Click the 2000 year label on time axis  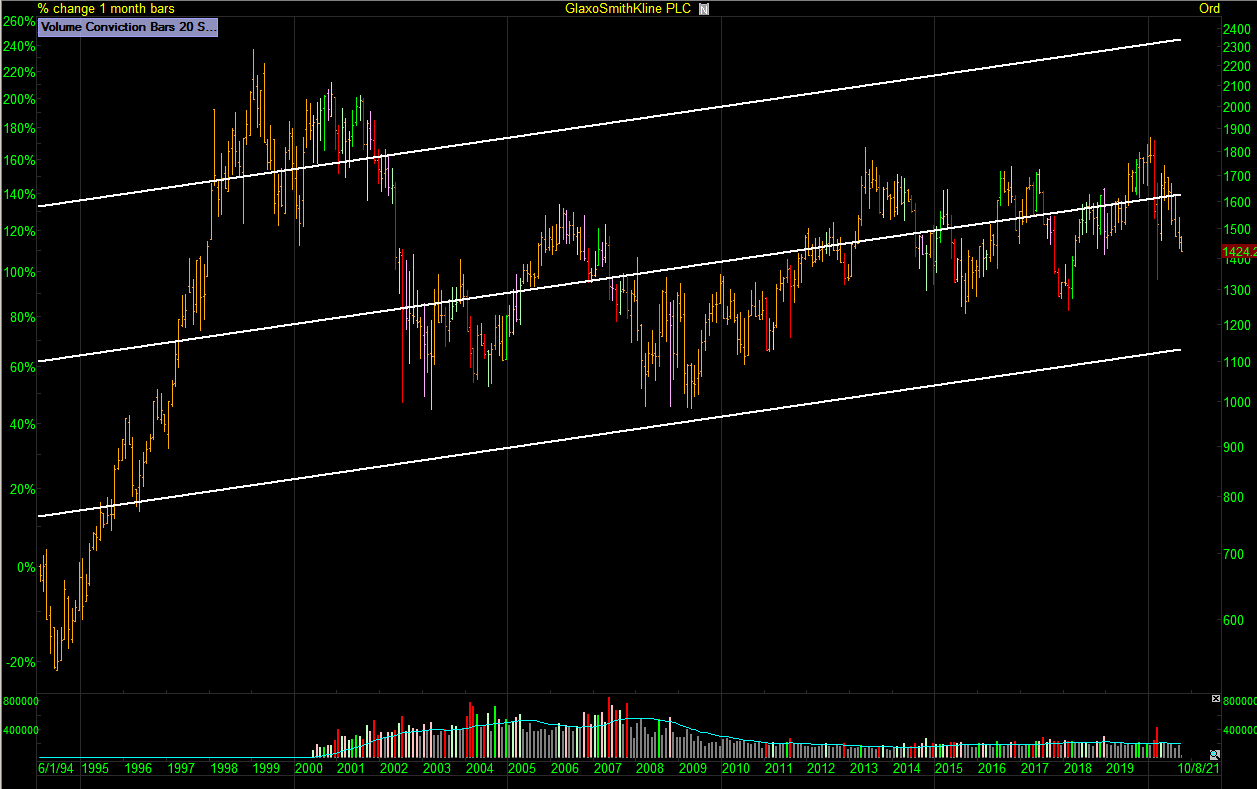click(308, 769)
